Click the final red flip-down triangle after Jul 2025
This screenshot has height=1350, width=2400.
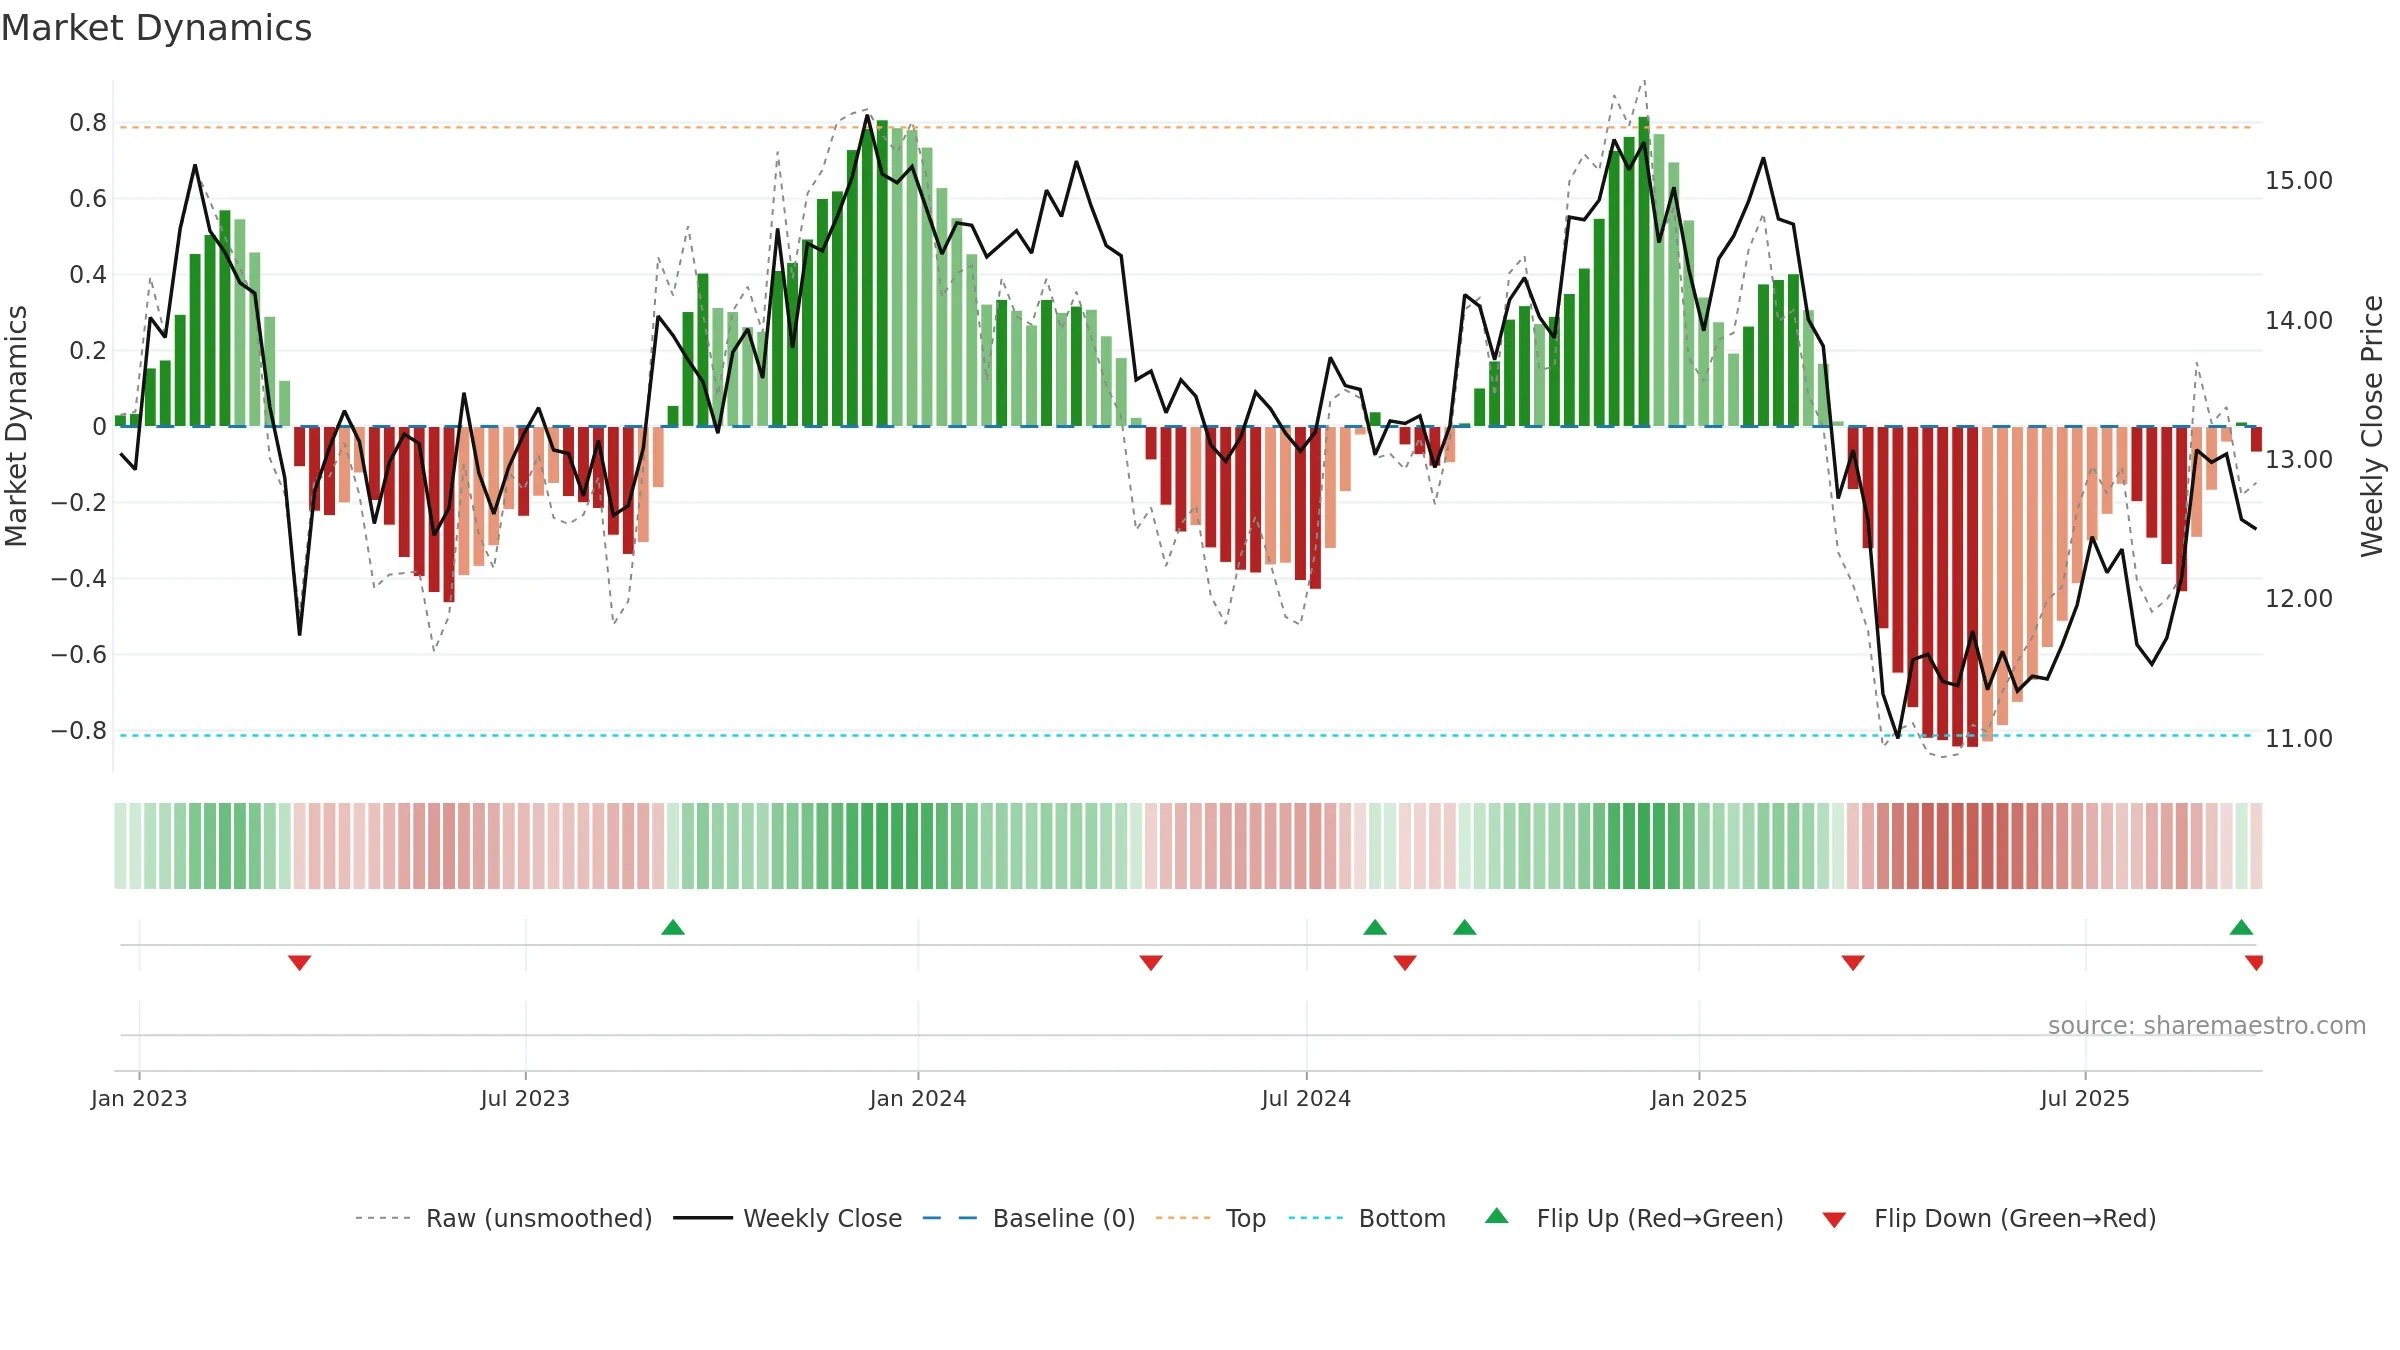click(x=2254, y=963)
